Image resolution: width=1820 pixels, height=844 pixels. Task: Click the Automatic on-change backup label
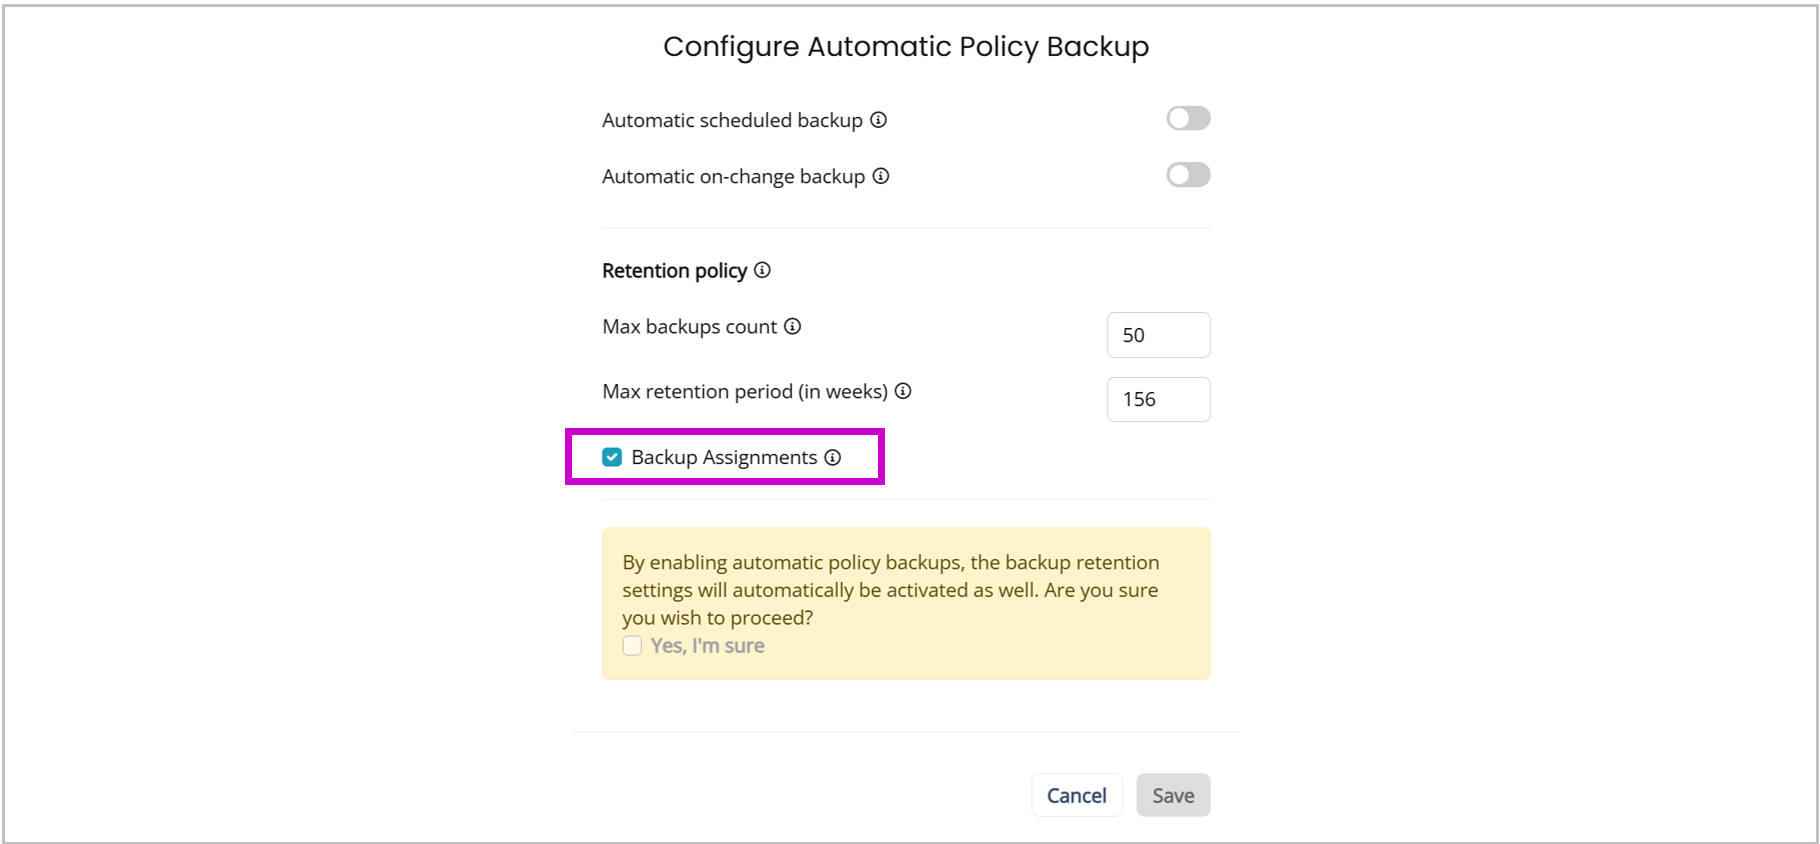[x=733, y=176]
